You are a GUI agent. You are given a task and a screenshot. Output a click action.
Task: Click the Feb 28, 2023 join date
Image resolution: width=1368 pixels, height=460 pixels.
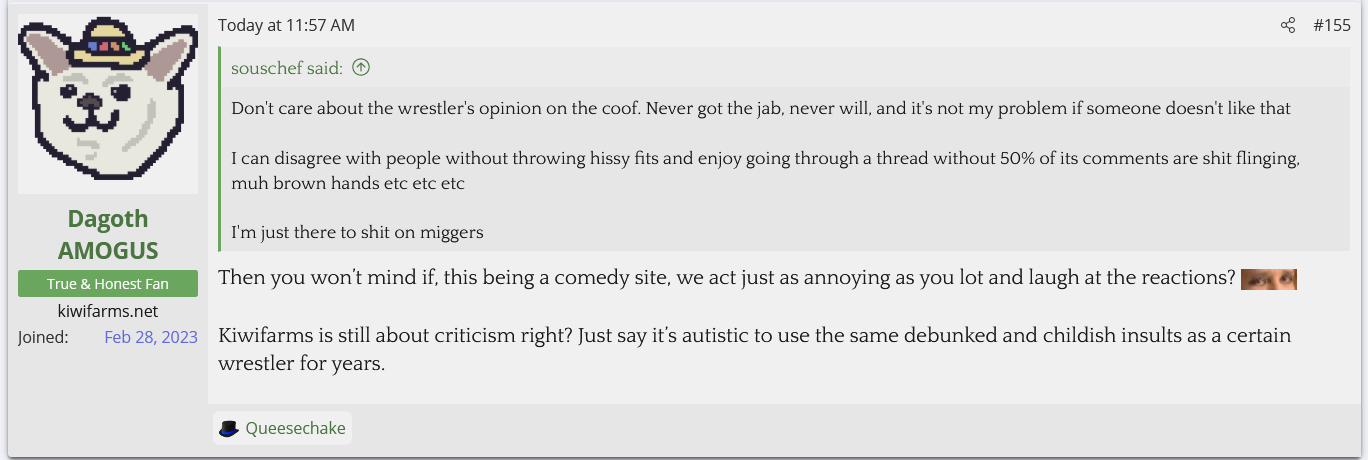point(150,338)
